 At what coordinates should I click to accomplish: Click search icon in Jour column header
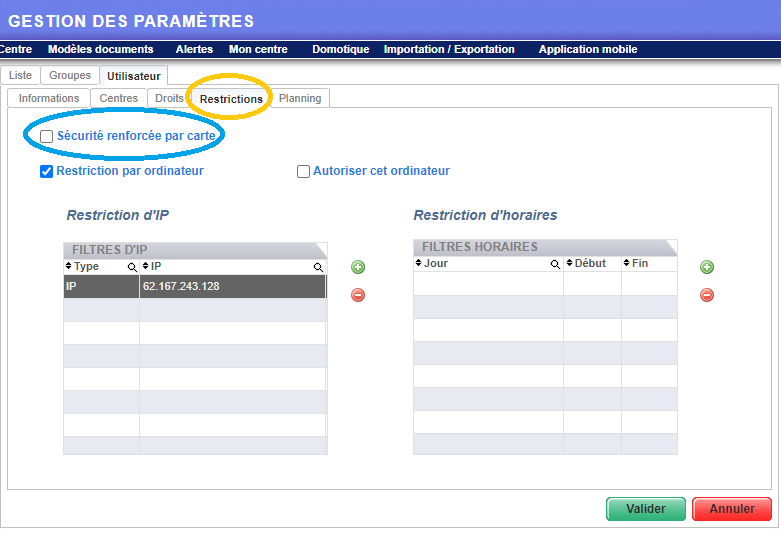[555, 265]
